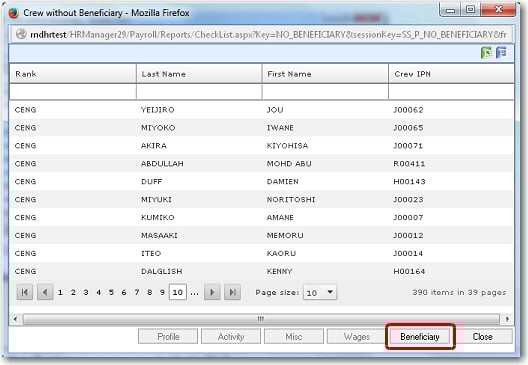Viewport: 528px width, 365px height.
Task: Export the list to Excel icon
Action: pos(486,53)
